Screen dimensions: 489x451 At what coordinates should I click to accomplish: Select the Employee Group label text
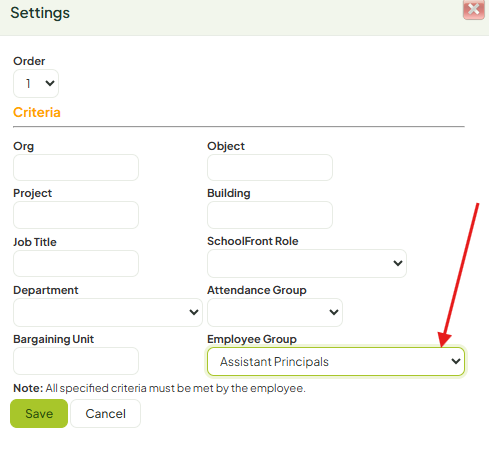(x=252, y=339)
